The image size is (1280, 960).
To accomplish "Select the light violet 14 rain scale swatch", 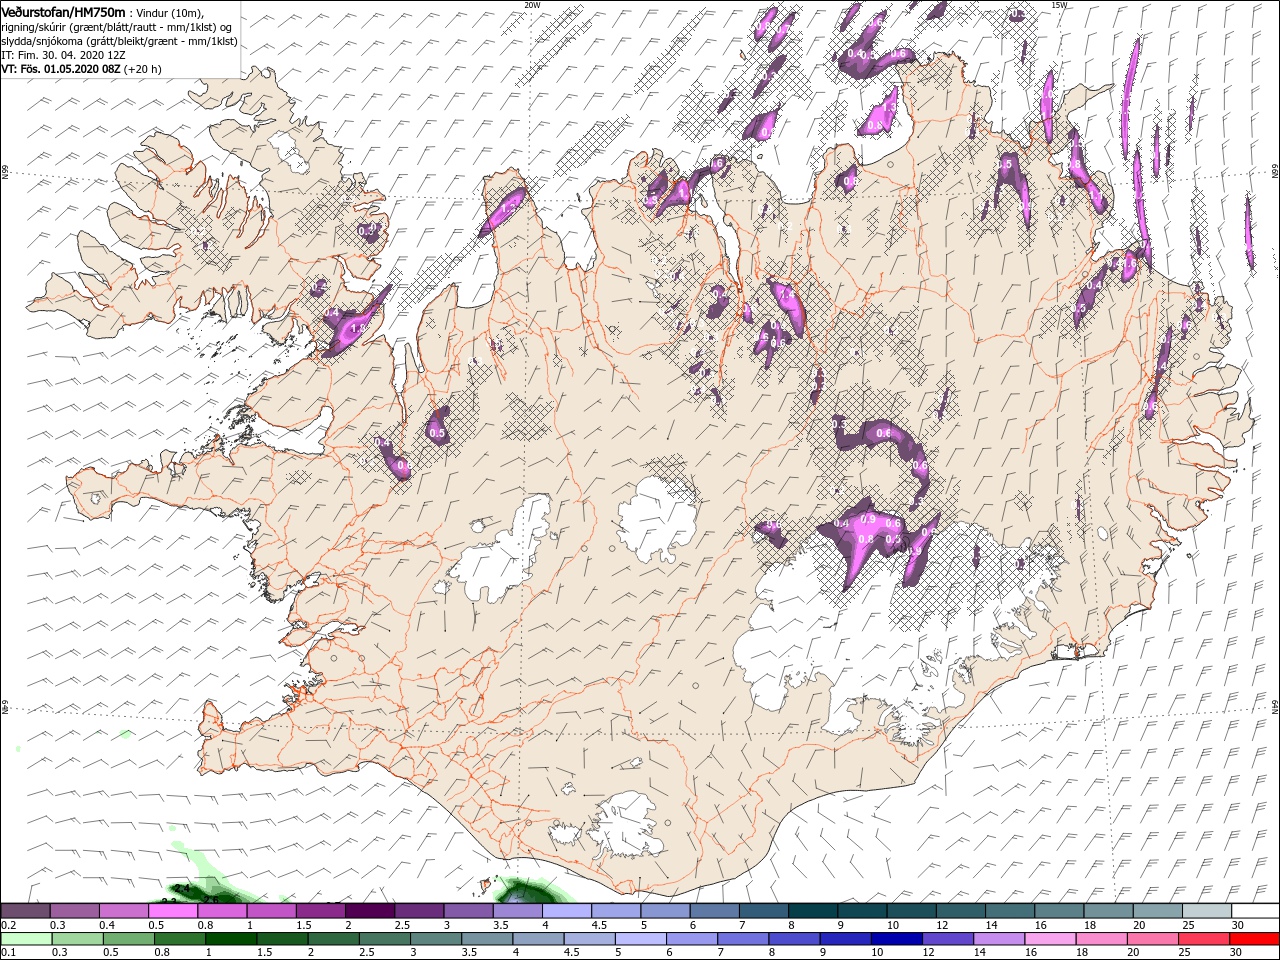I will (996, 938).
